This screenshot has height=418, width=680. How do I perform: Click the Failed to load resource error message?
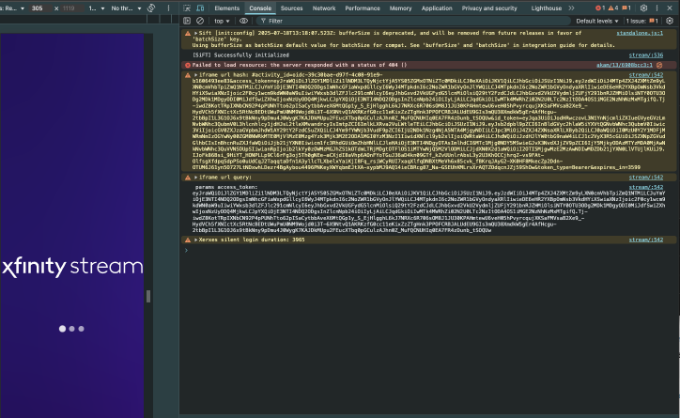click(x=299, y=65)
